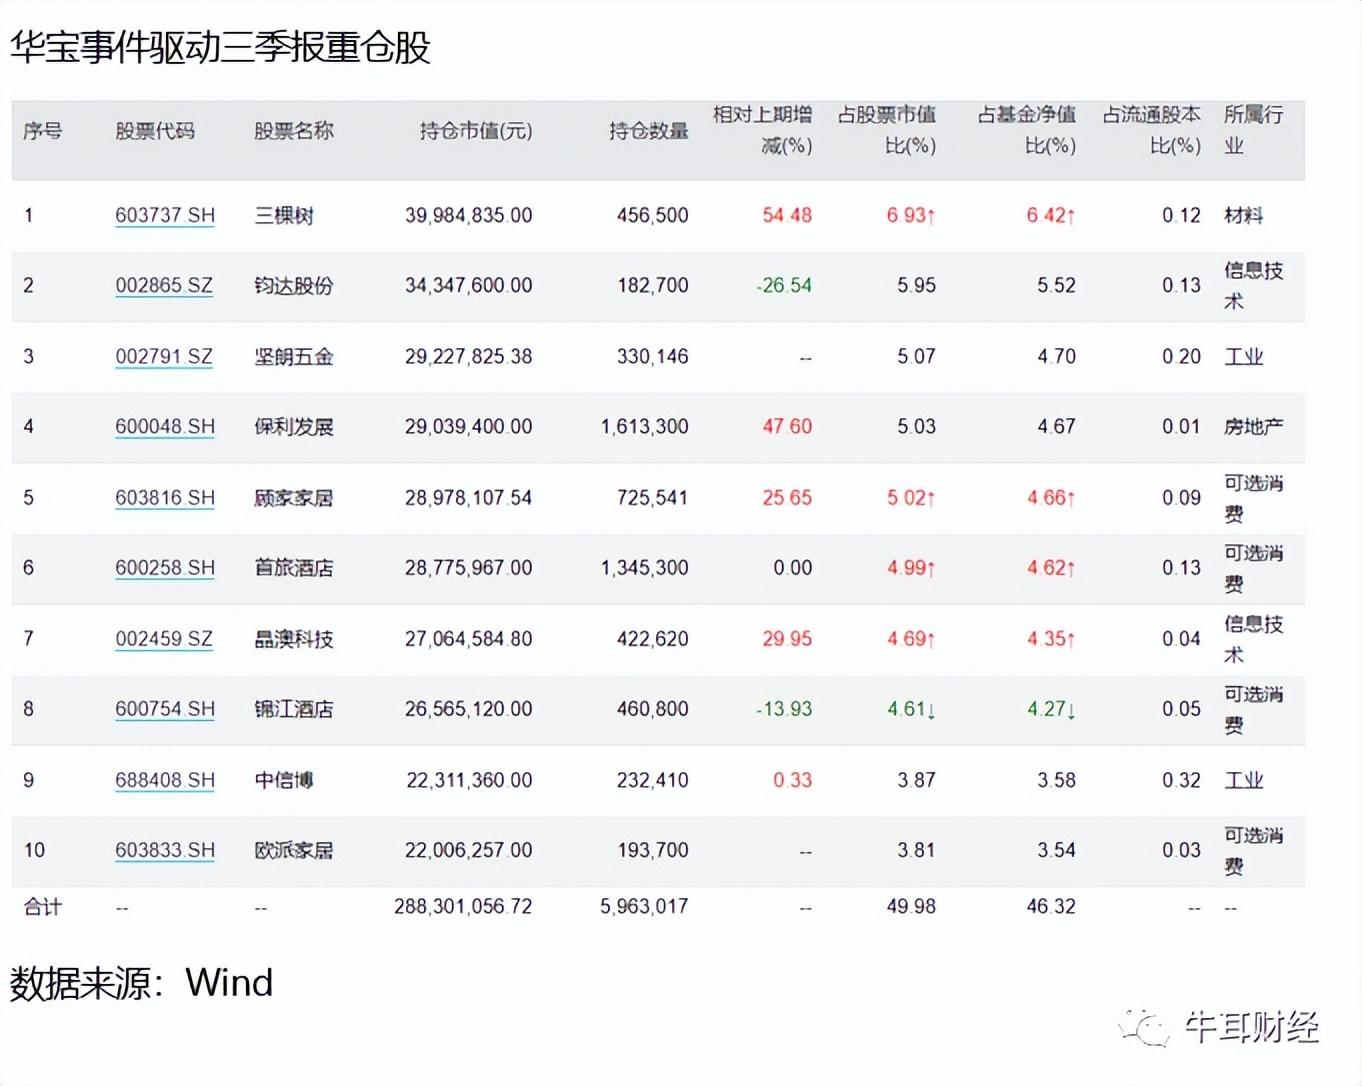Open stock code link 600754.SH
The image size is (1362, 1086).
(x=165, y=709)
